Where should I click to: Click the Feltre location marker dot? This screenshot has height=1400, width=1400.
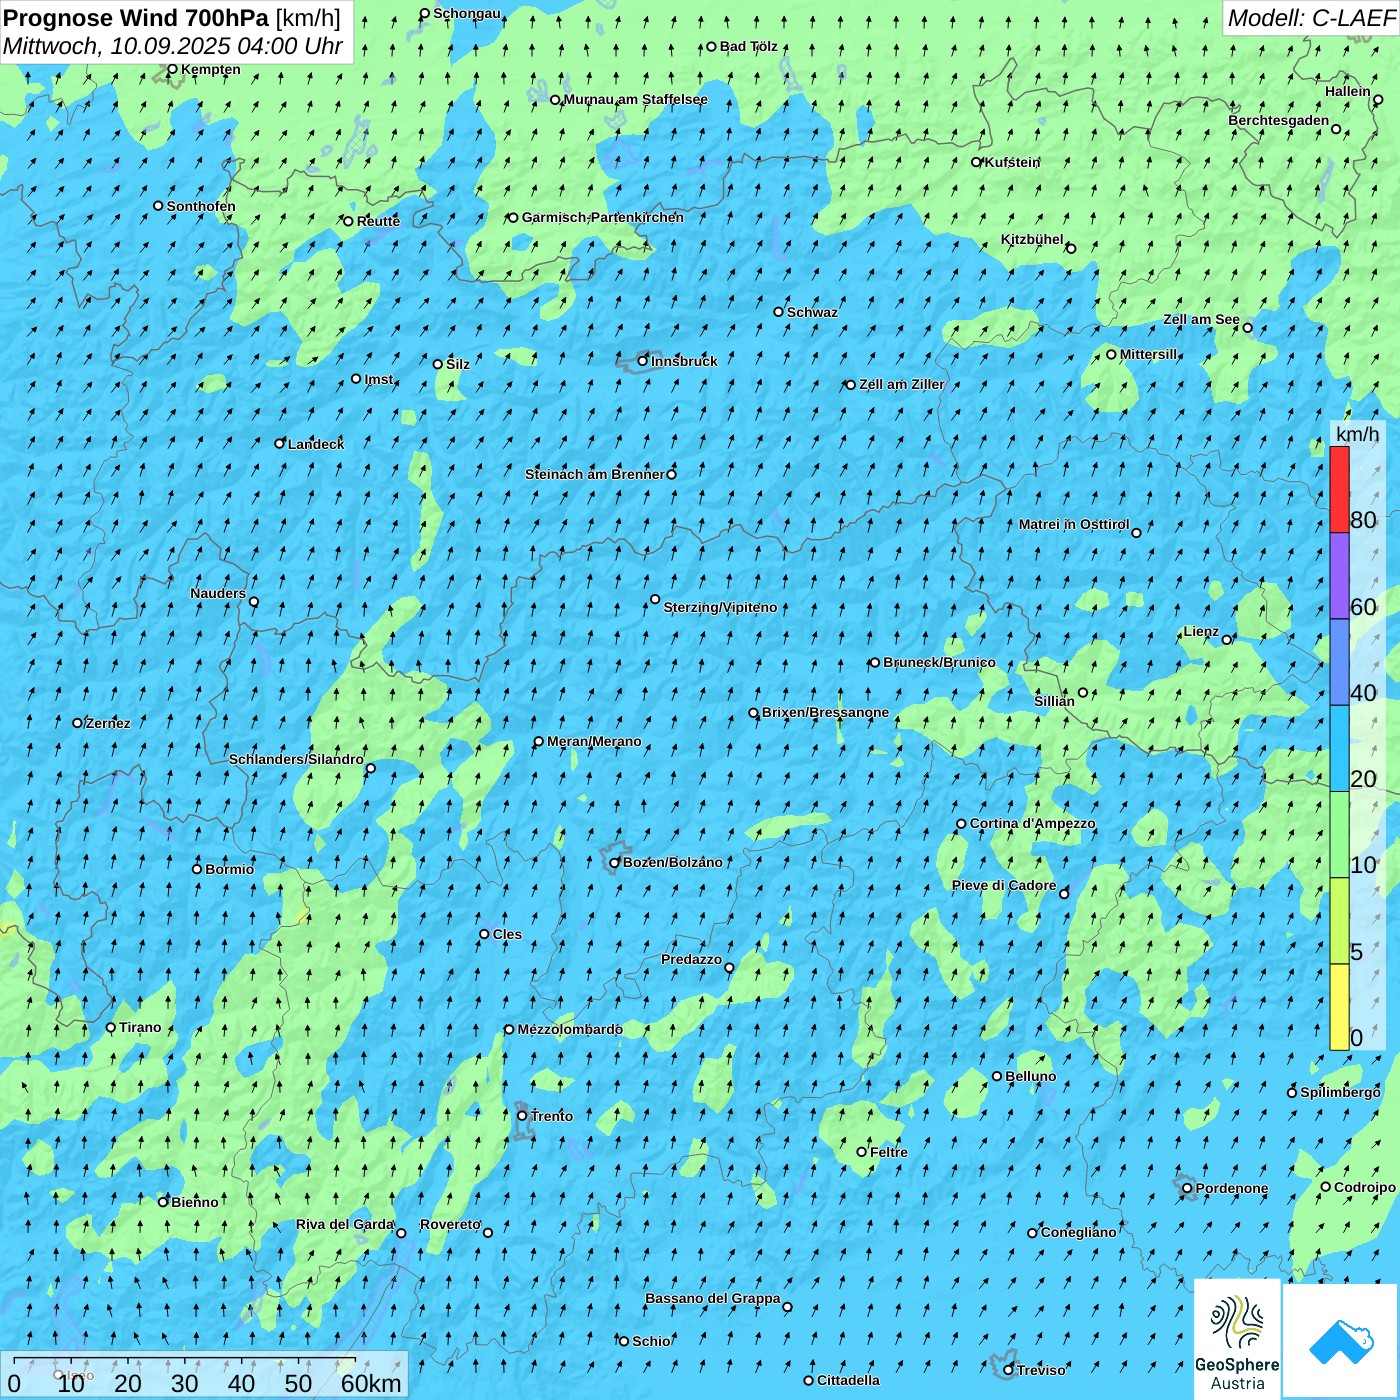[861, 1152]
